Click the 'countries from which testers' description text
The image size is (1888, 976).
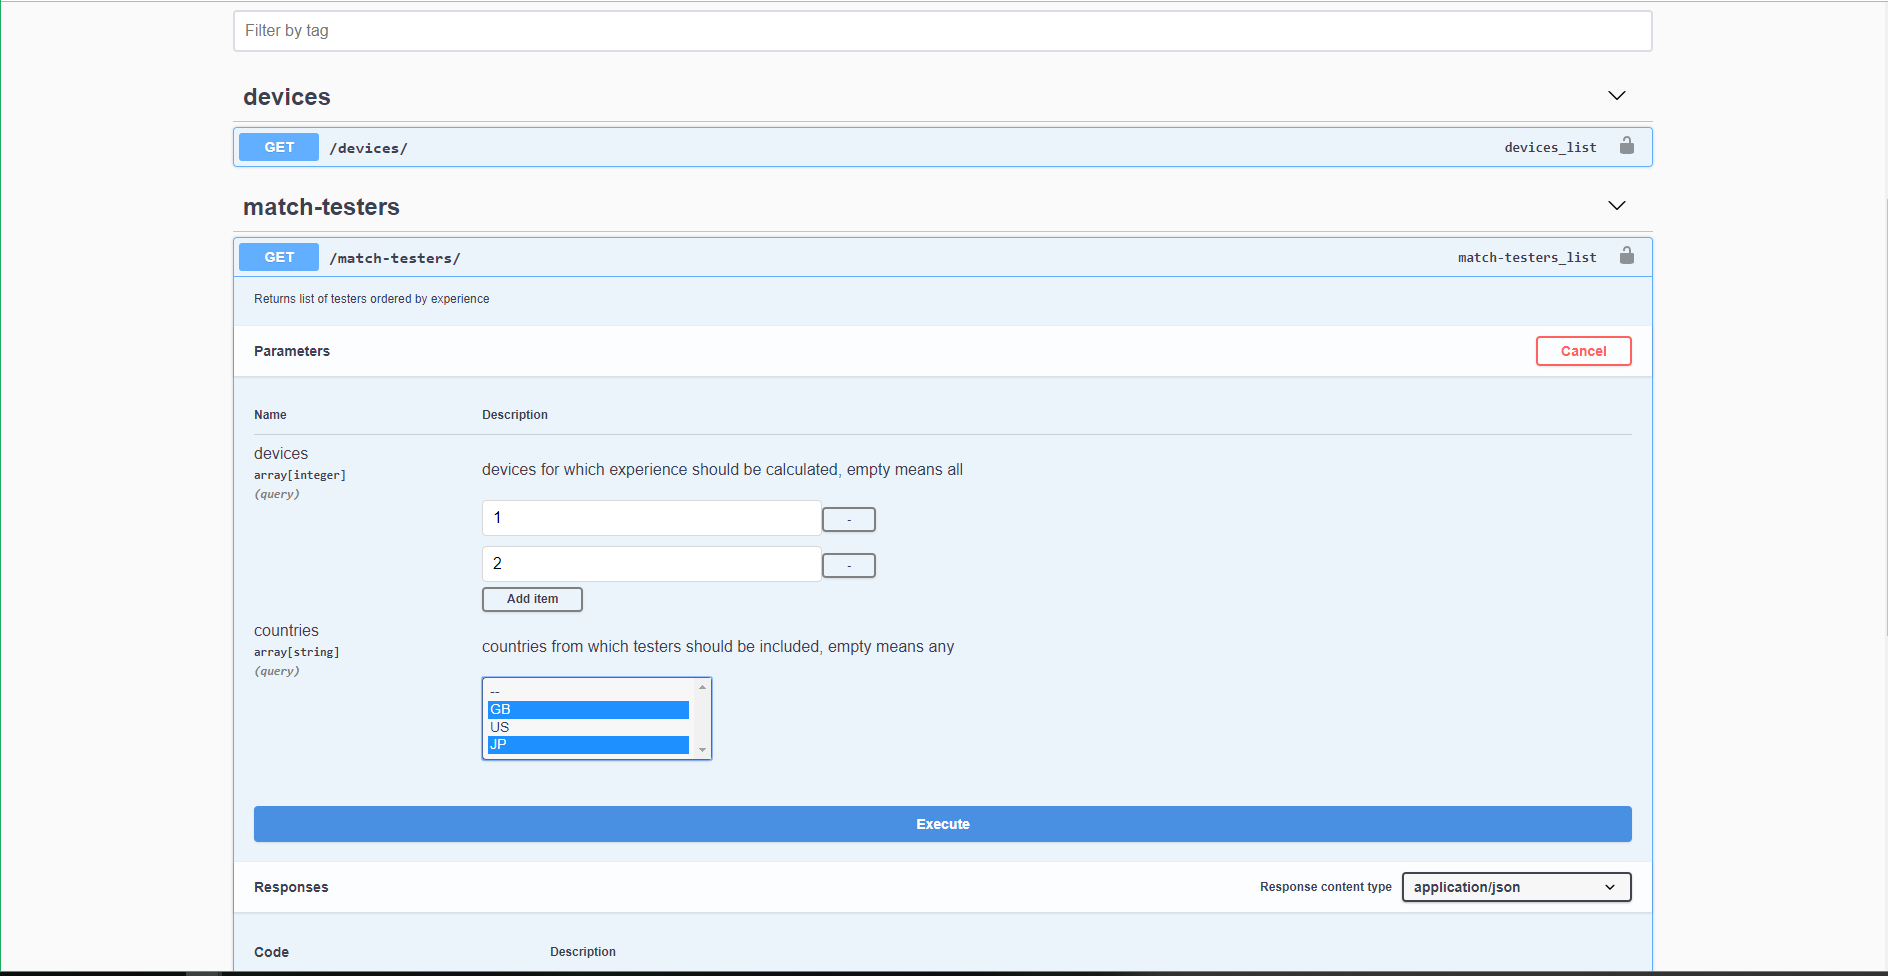(x=718, y=647)
